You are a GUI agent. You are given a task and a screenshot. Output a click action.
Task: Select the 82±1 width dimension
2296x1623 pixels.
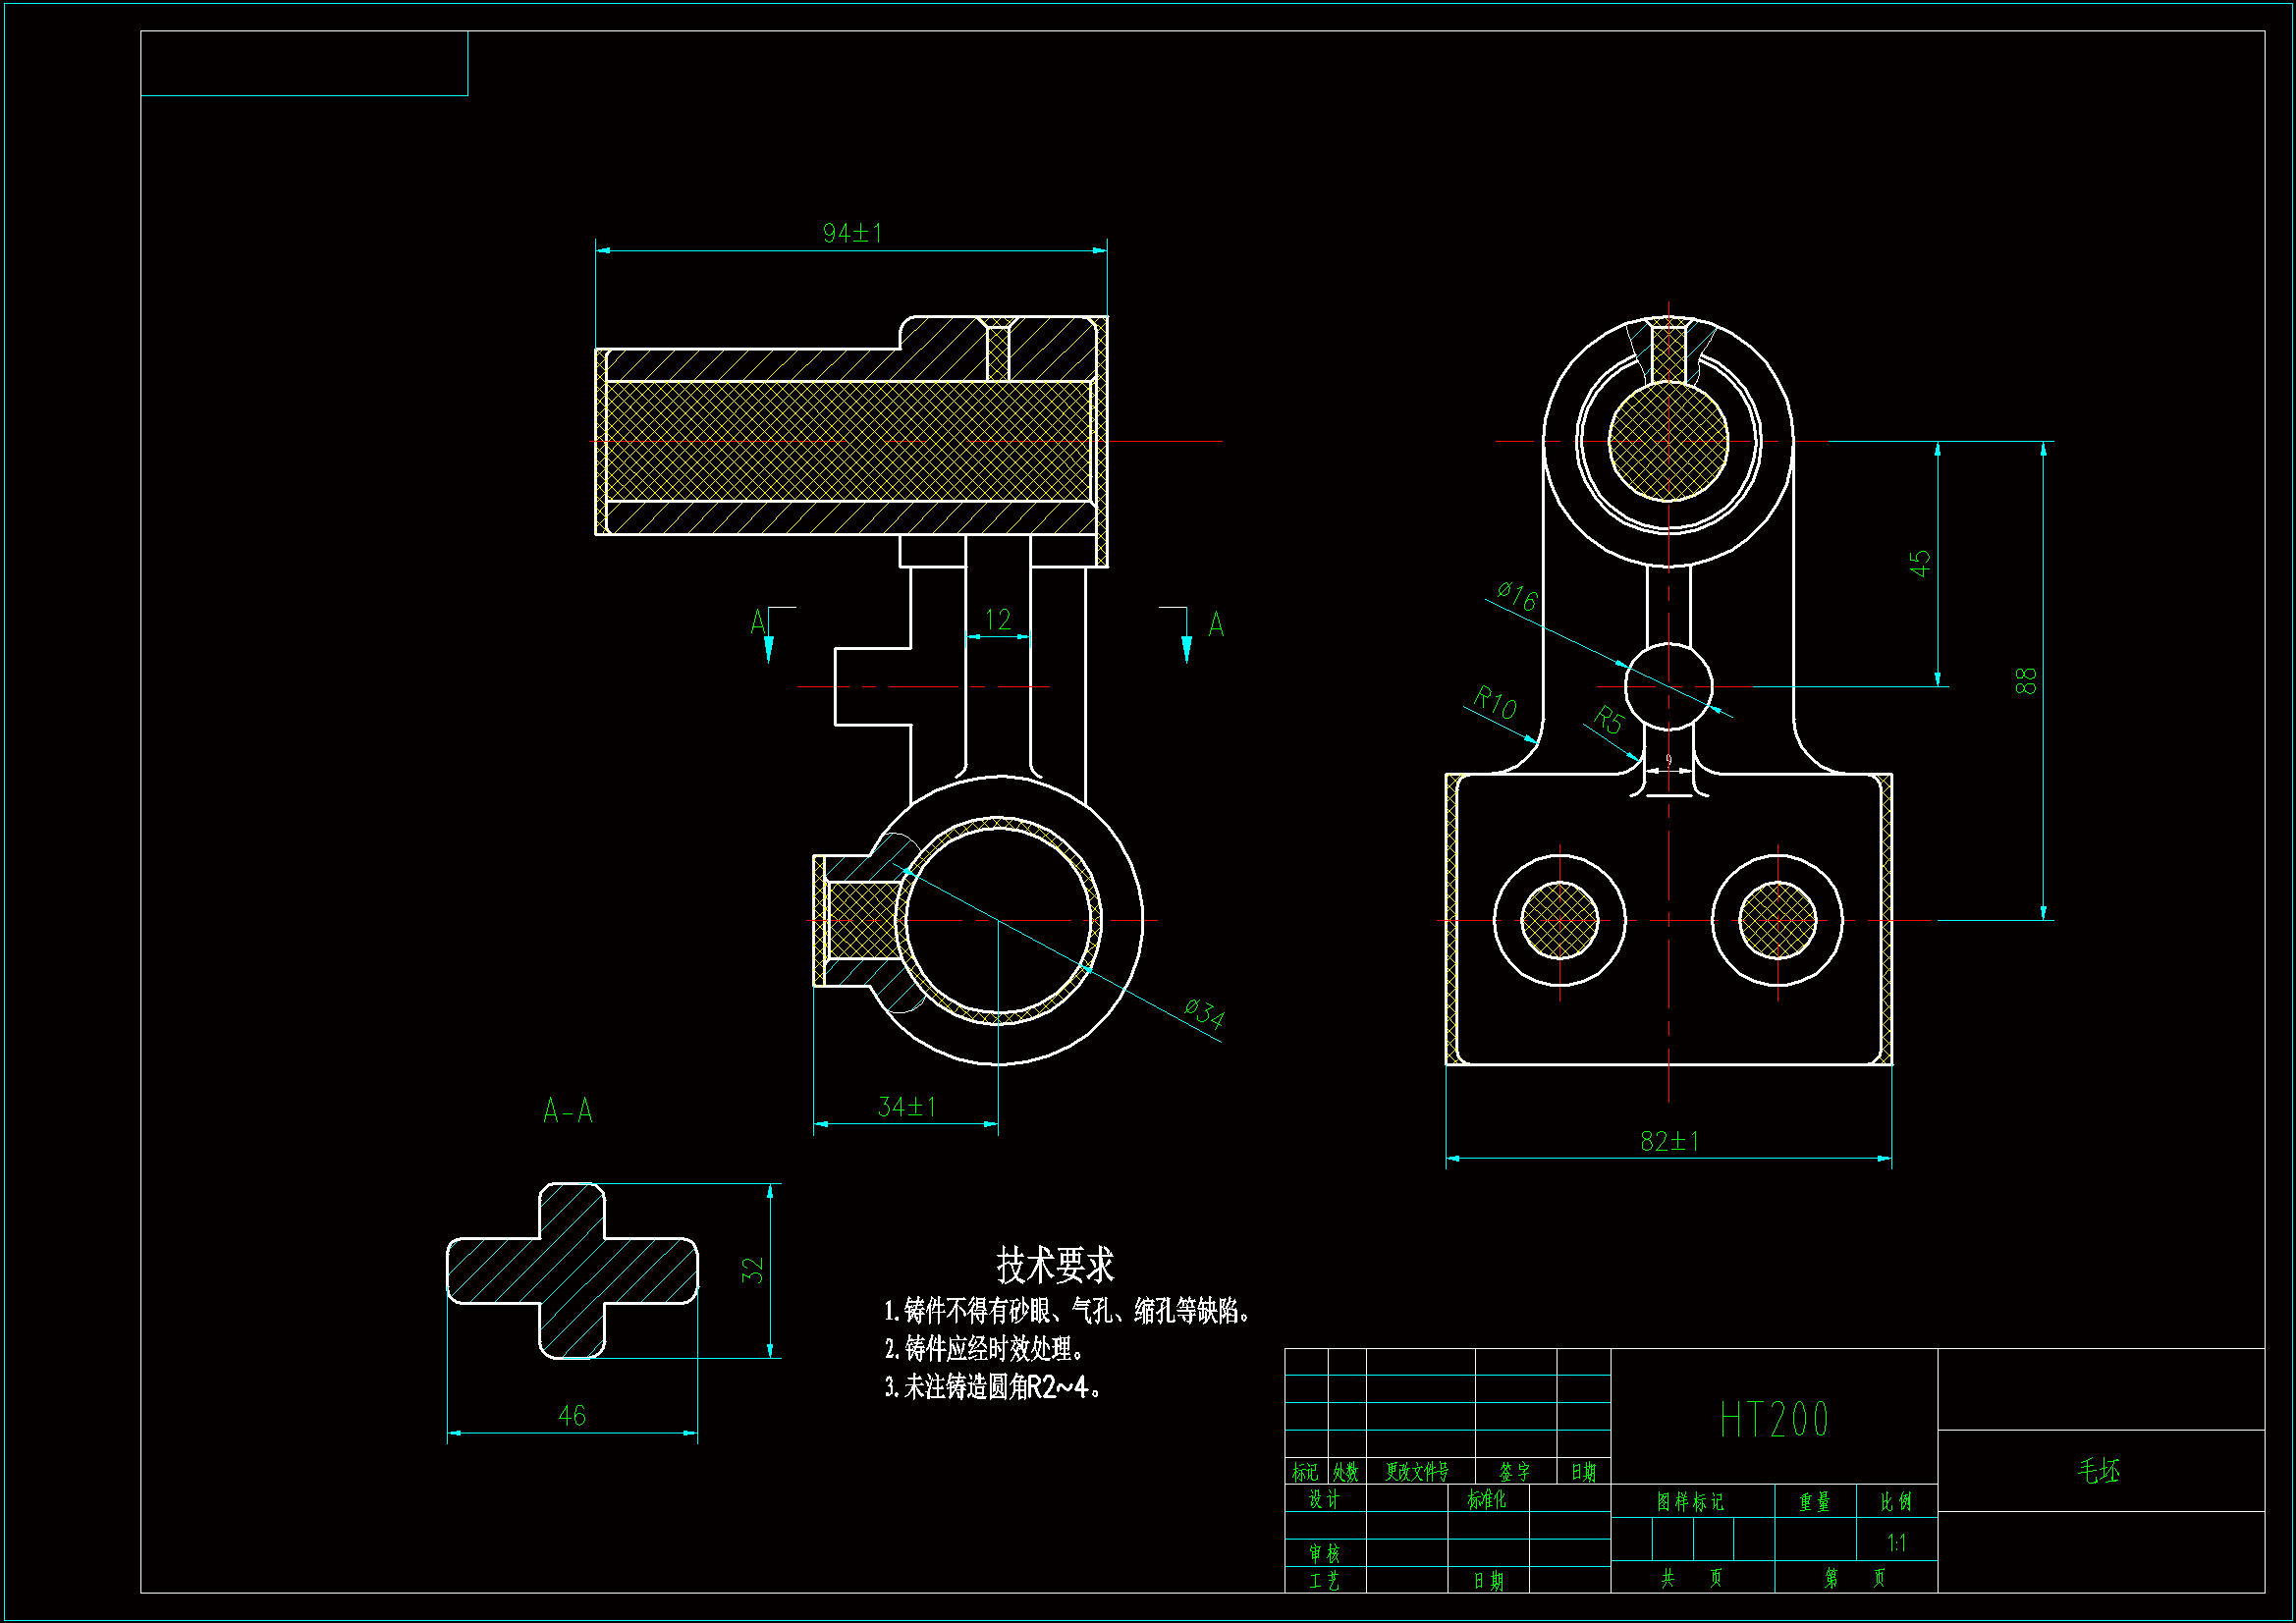[1669, 1141]
